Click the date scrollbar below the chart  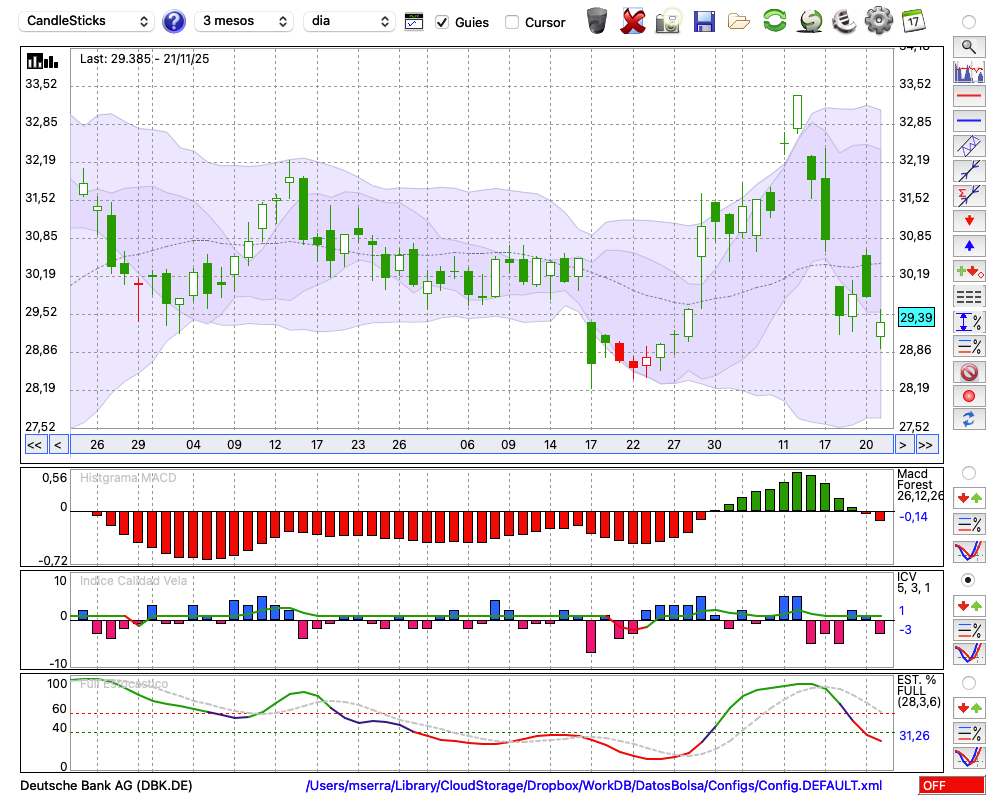pos(480,445)
